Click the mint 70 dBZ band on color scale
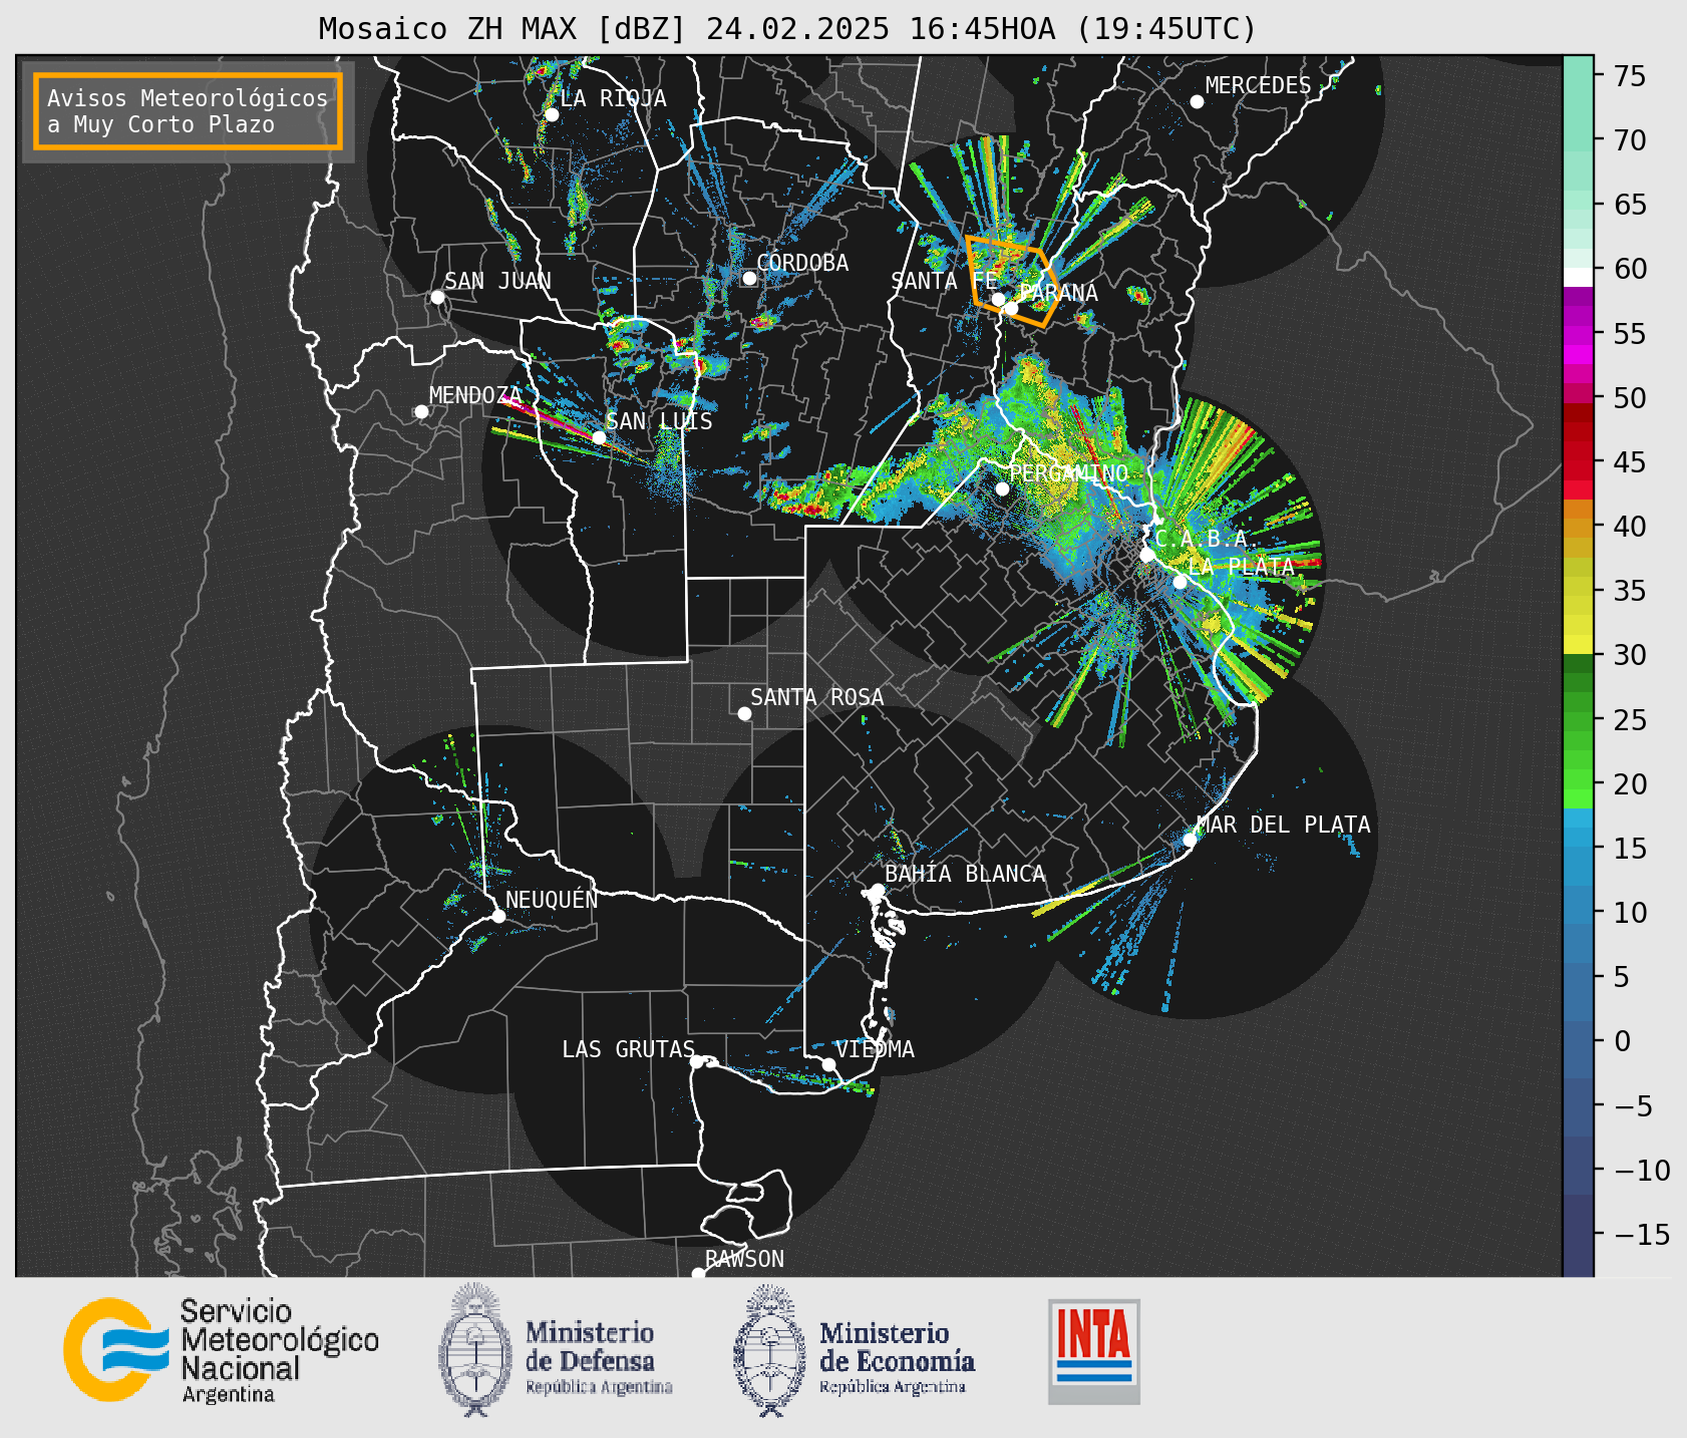The width and height of the screenshot is (1687, 1438). [x=1577, y=141]
